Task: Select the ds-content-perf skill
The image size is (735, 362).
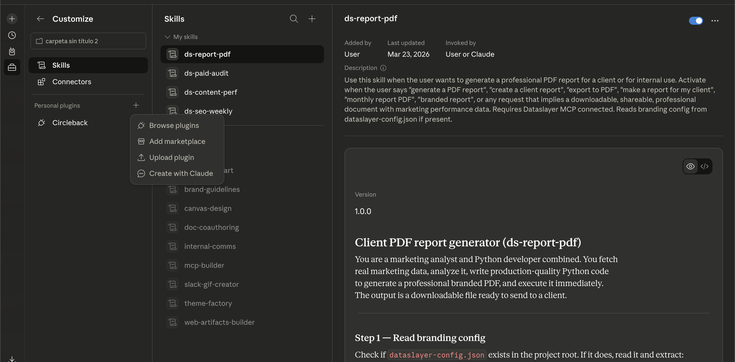Action: pyautogui.click(x=242, y=92)
